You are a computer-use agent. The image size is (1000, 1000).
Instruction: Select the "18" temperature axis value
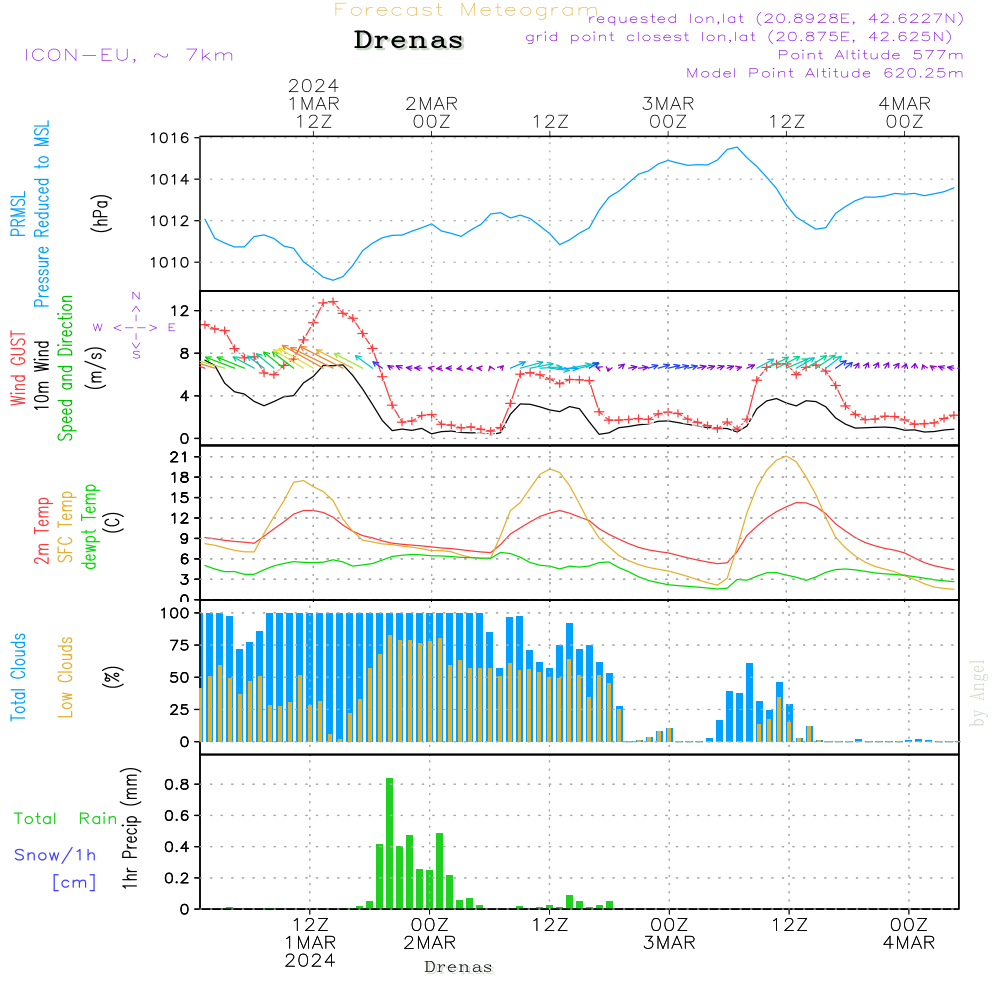pyautogui.click(x=179, y=477)
